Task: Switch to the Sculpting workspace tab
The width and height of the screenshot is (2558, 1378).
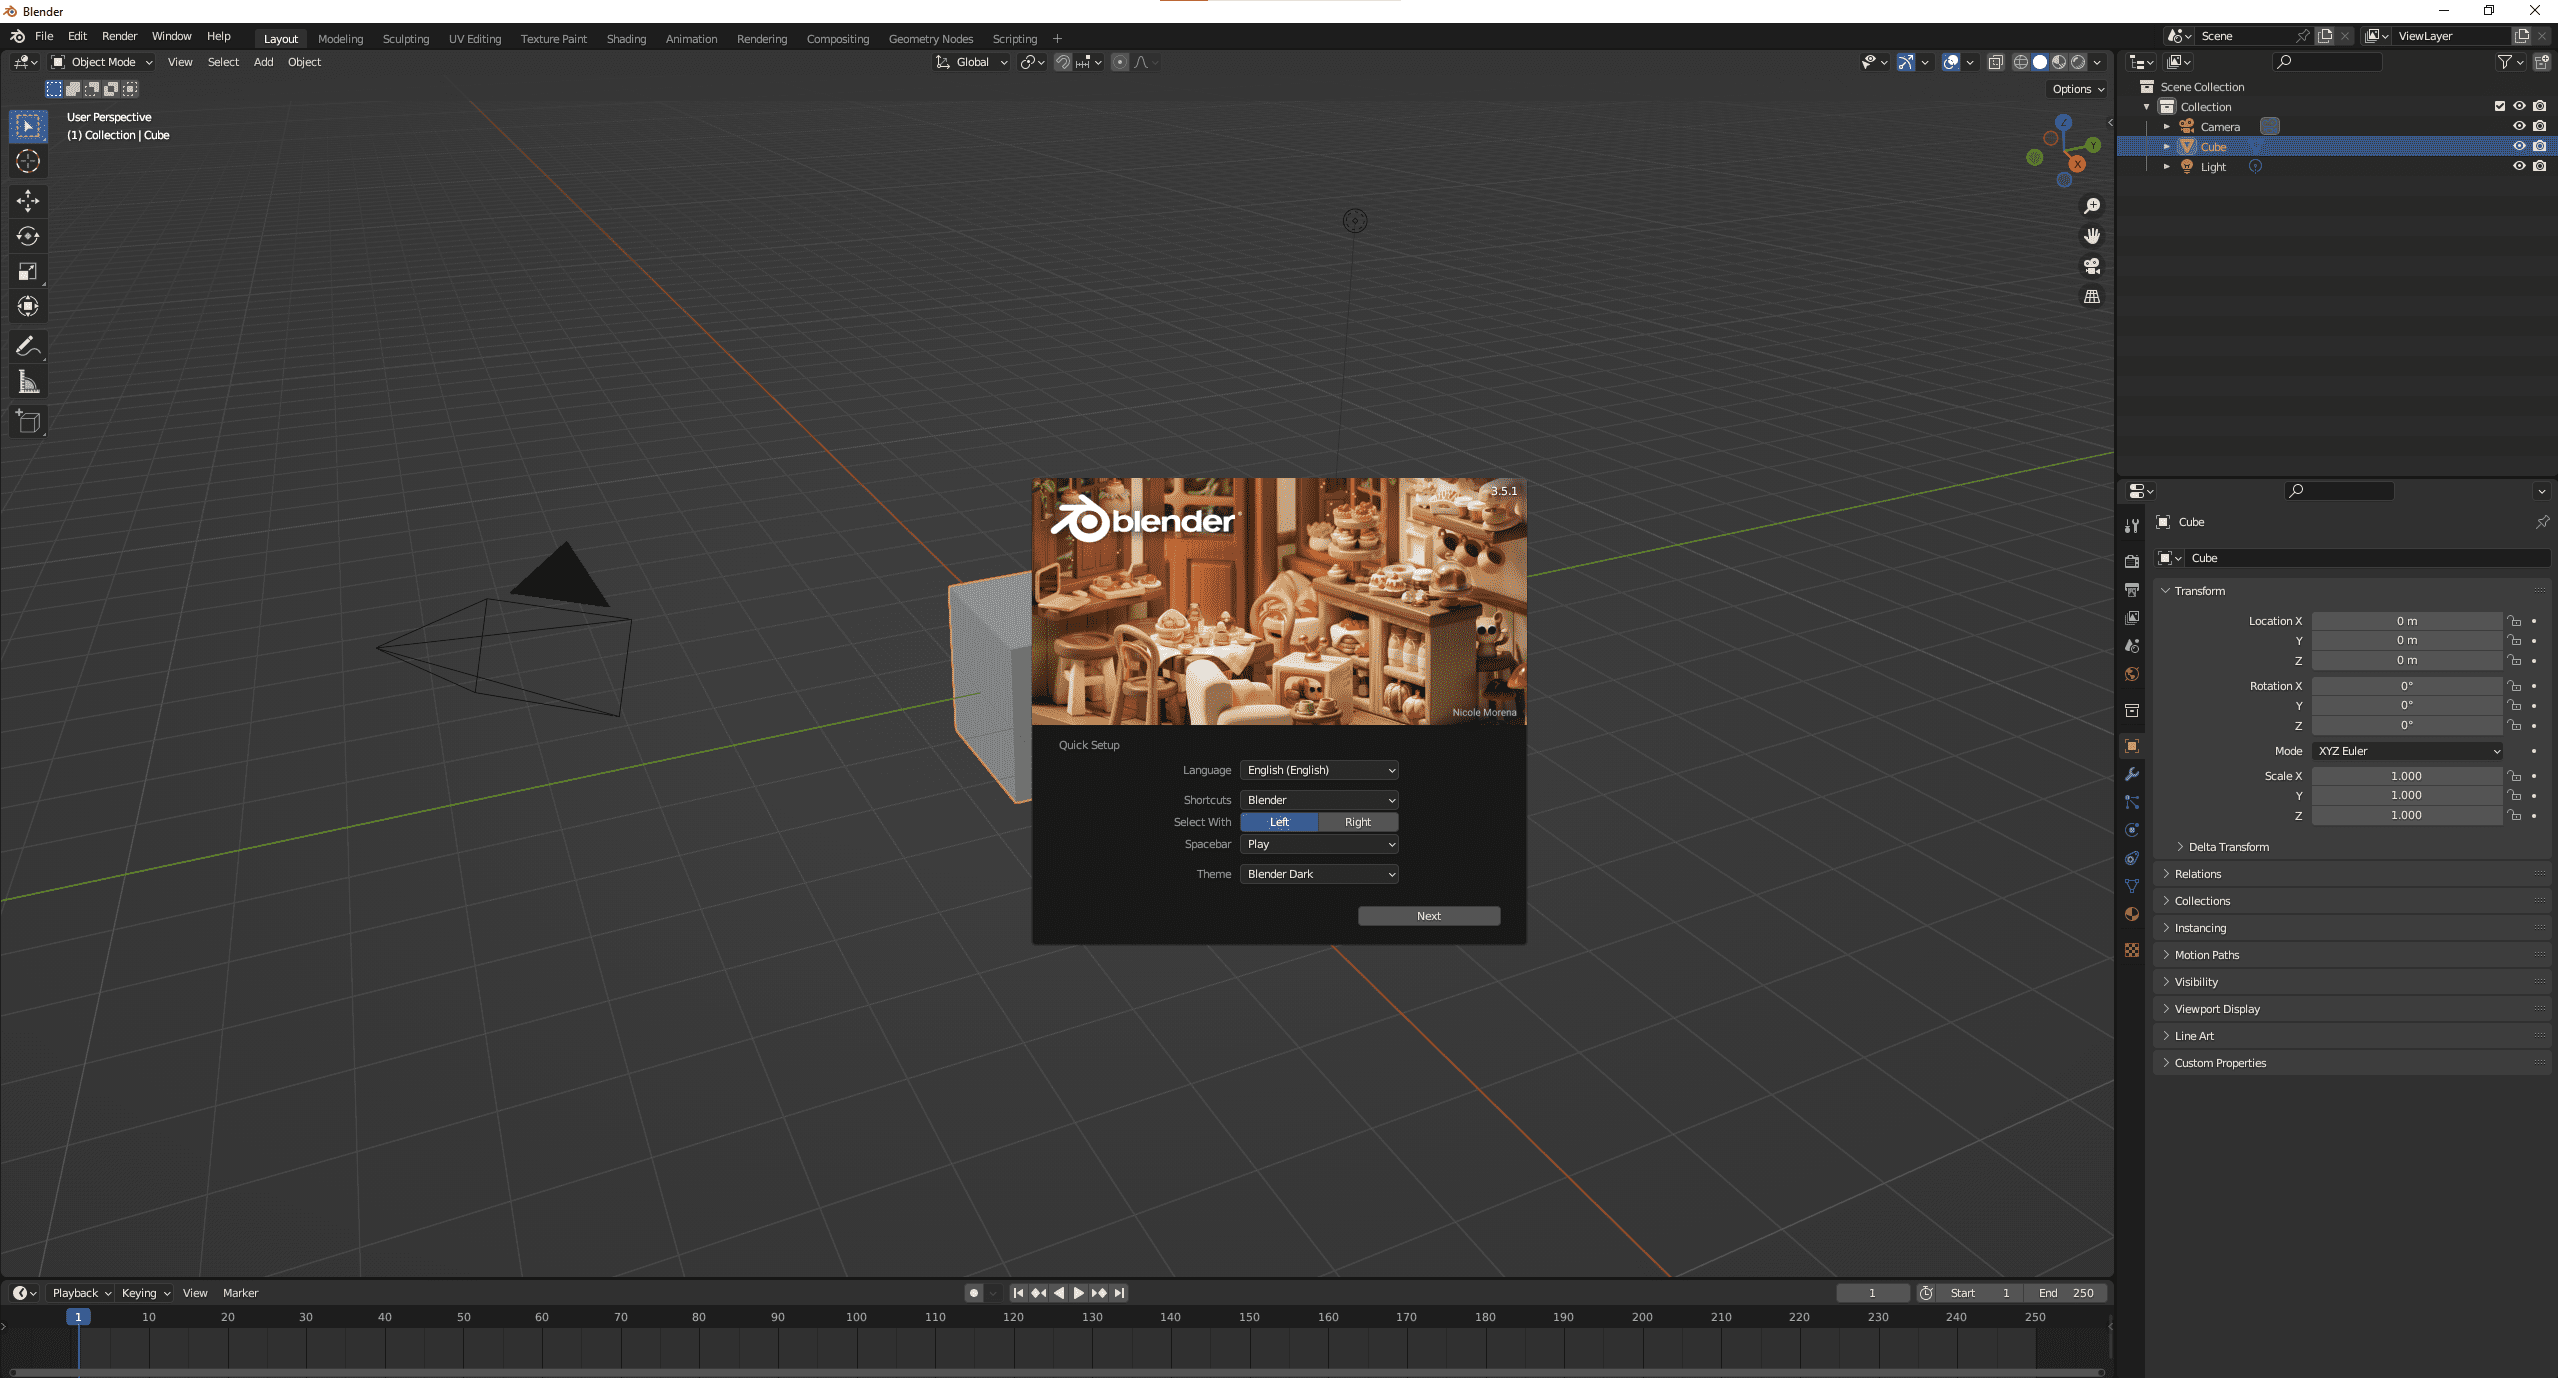Action: click(405, 39)
